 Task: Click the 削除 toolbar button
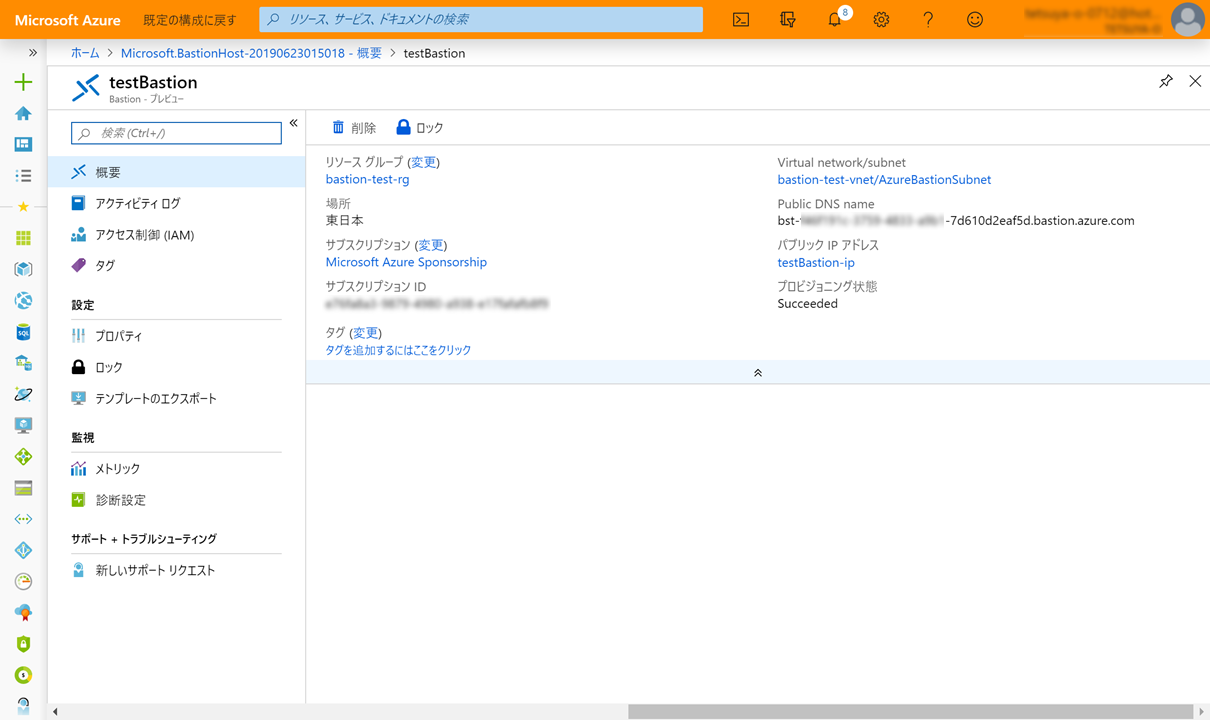[x=354, y=127]
